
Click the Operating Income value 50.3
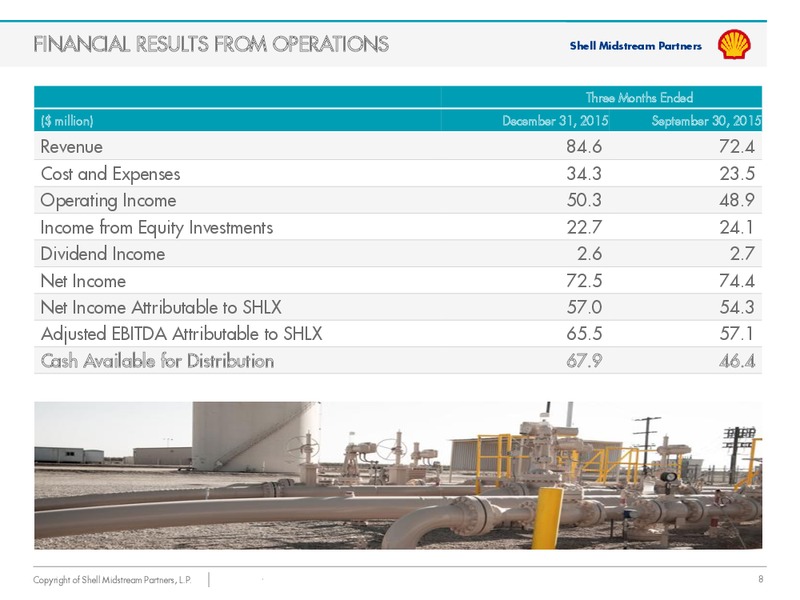(x=584, y=200)
